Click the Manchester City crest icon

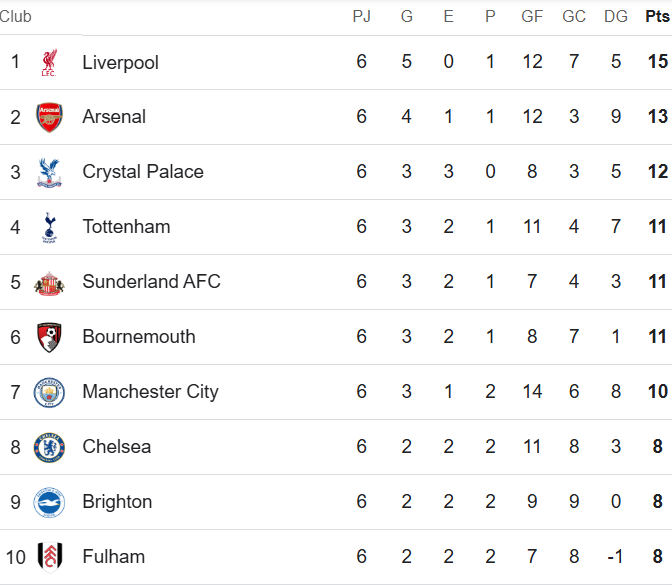coord(48,392)
